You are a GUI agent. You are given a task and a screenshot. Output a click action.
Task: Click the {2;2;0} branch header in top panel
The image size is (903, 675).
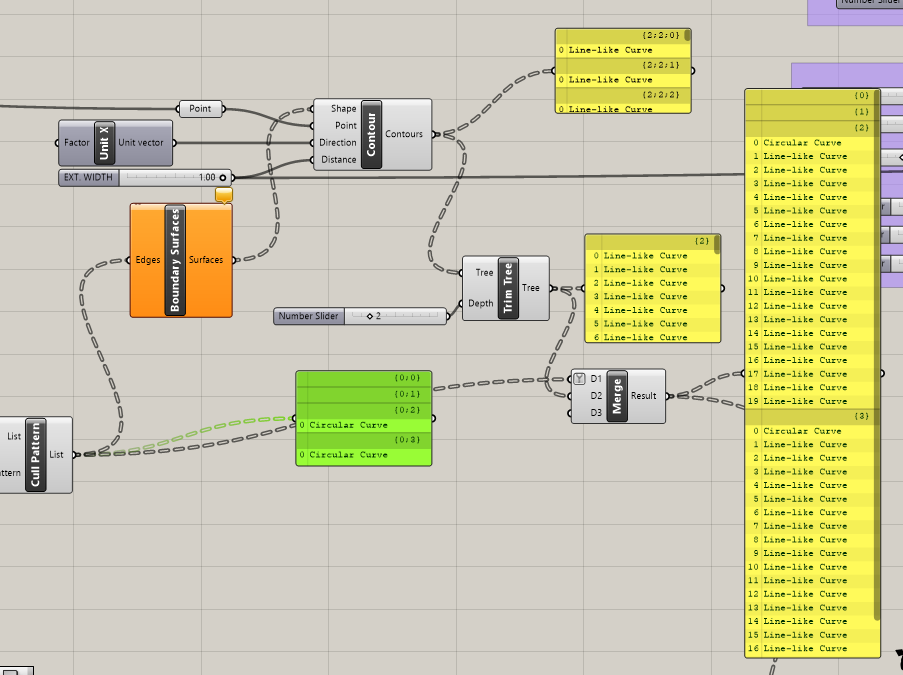pos(621,36)
